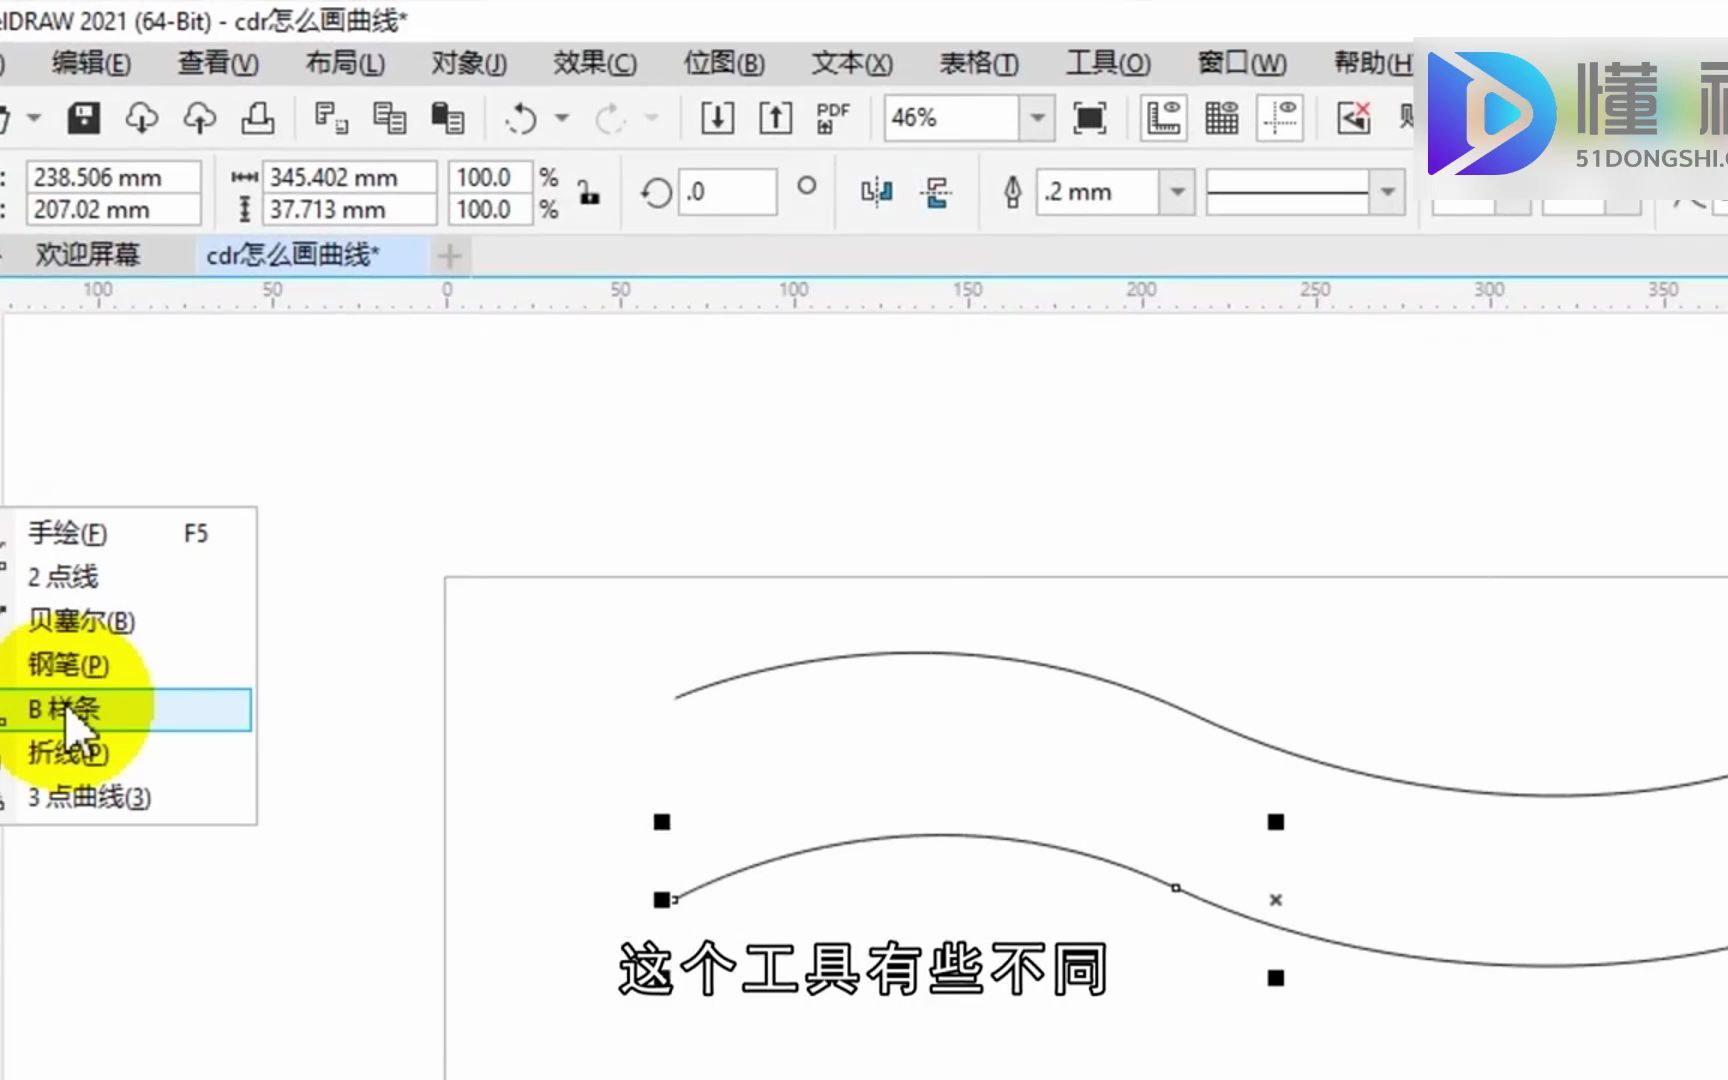Screen dimensions: 1728x1080
Task: Click the upper scale percent field
Action: tap(490, 177)
